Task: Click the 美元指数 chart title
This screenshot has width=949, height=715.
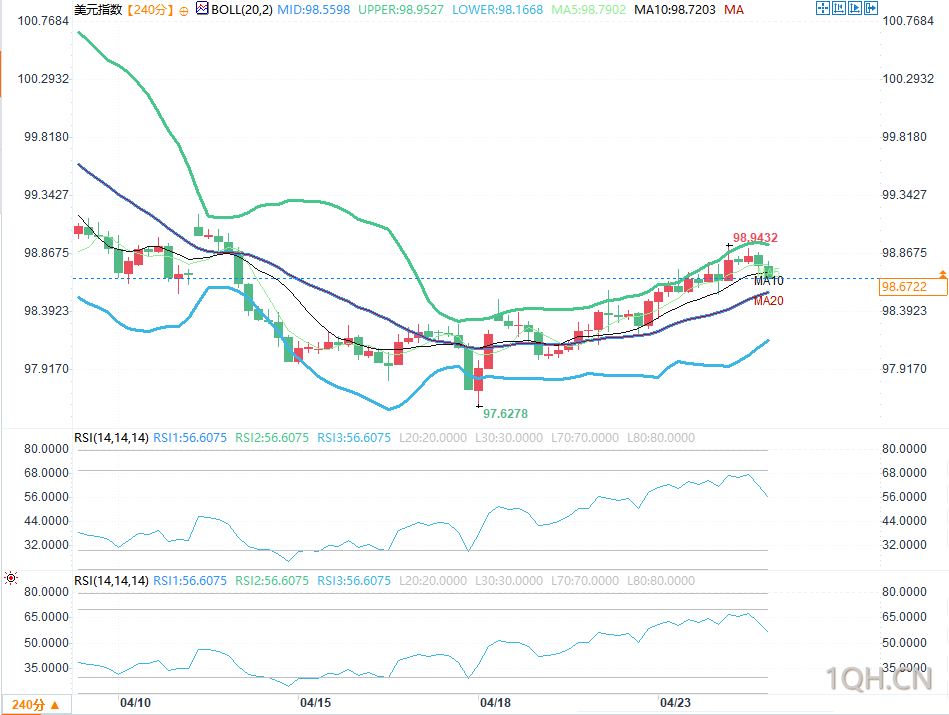Action: (x=98, y=9)
